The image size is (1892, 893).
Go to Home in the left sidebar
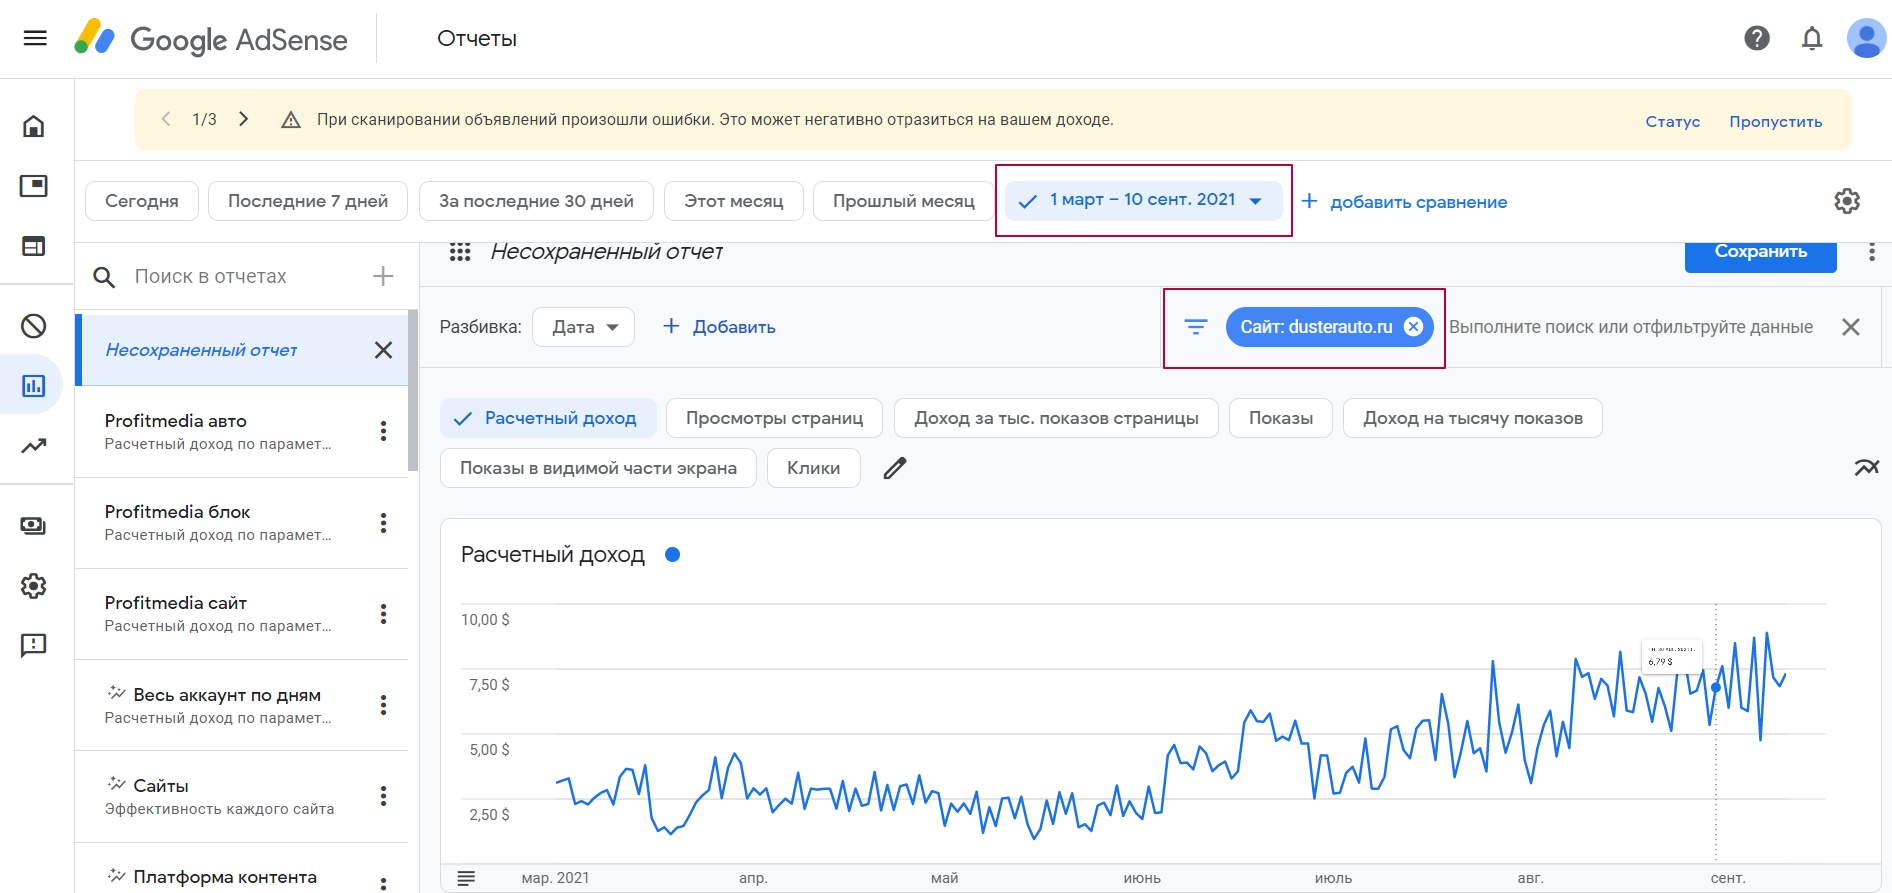[x=34, y=126]
